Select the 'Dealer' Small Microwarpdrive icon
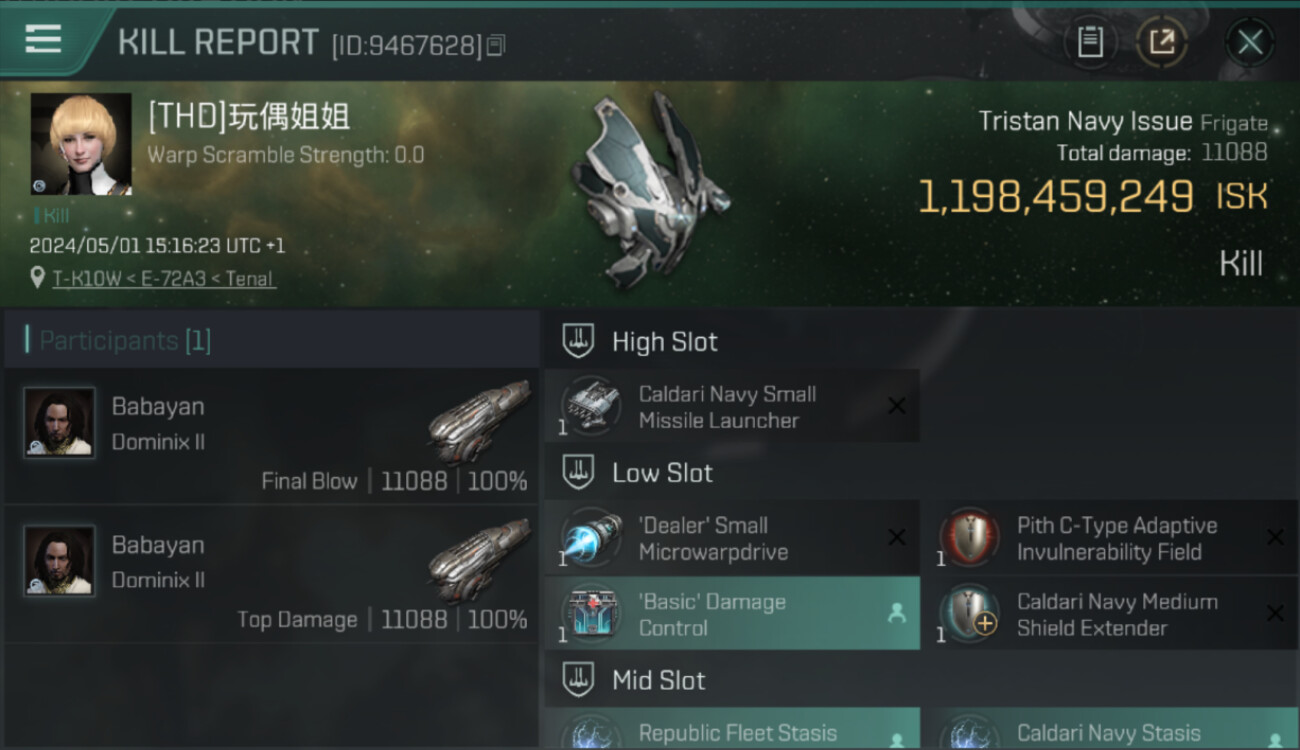This screenshot has height=750, width=1300. tap(591, 538)
